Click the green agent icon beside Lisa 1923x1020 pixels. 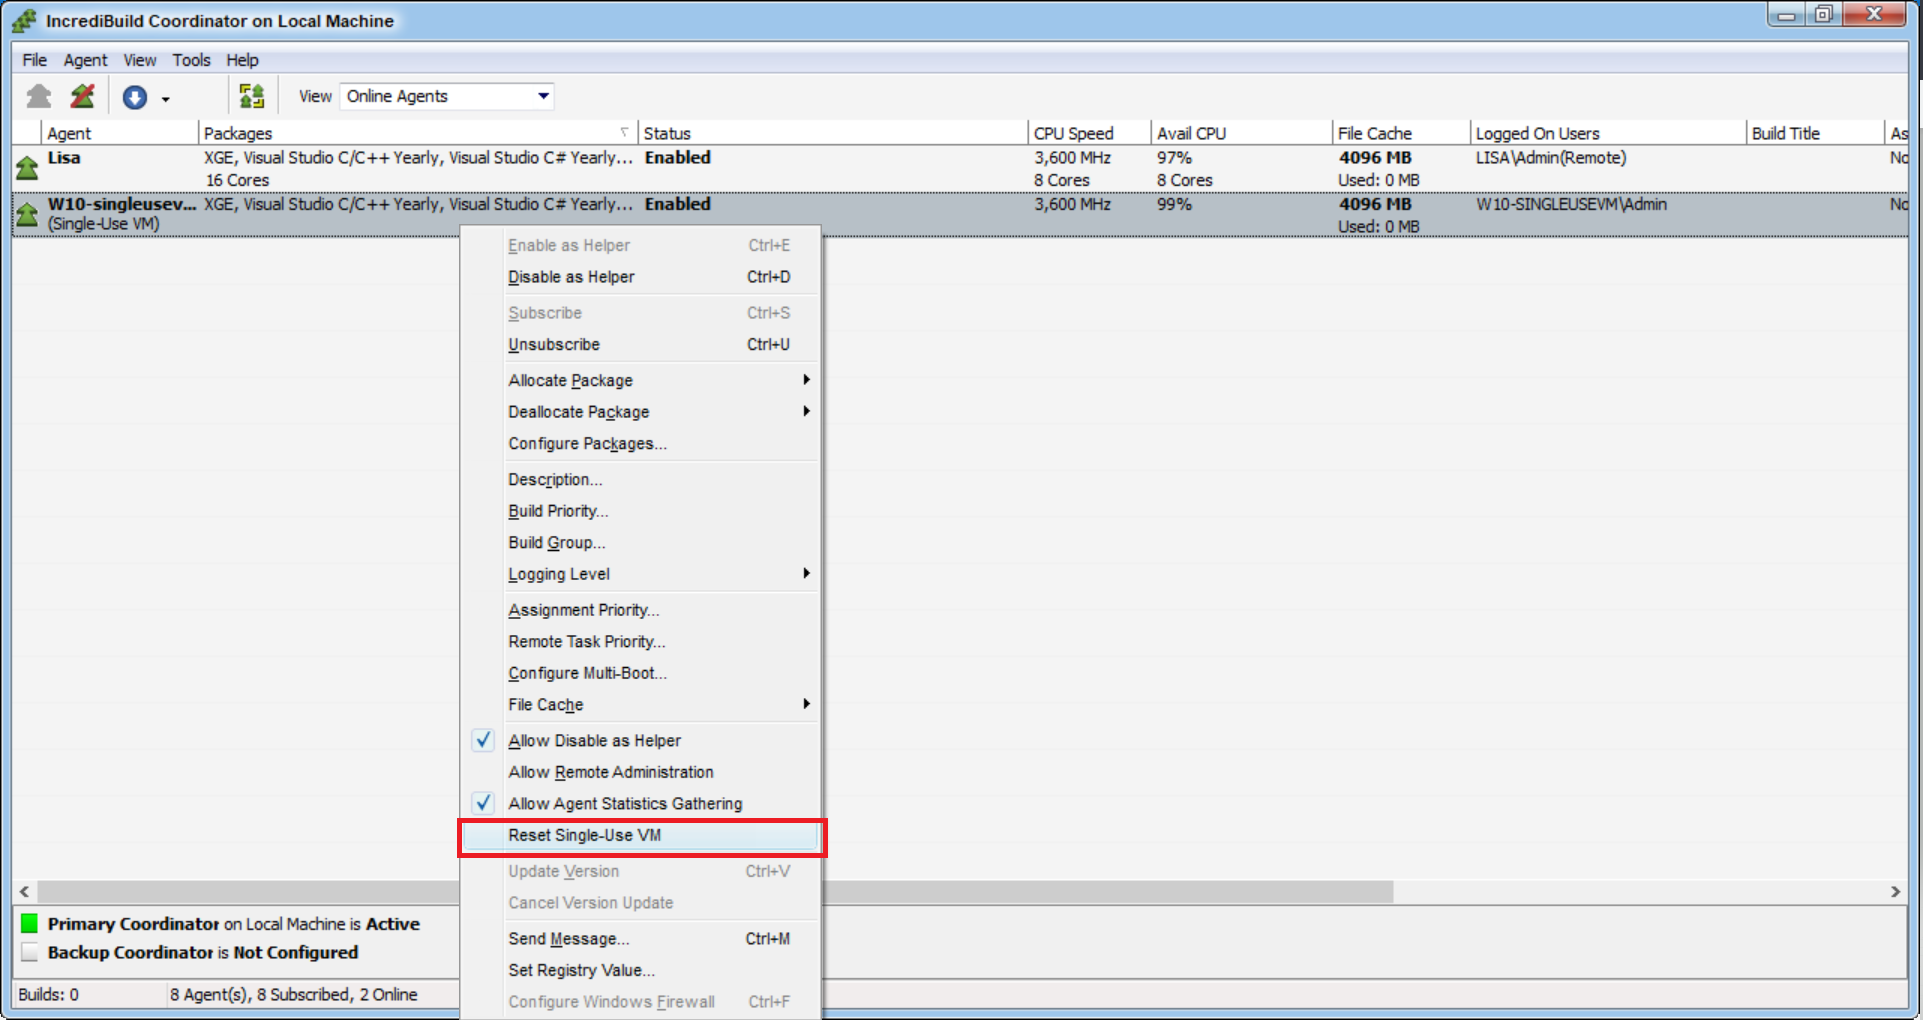[27, 167]
